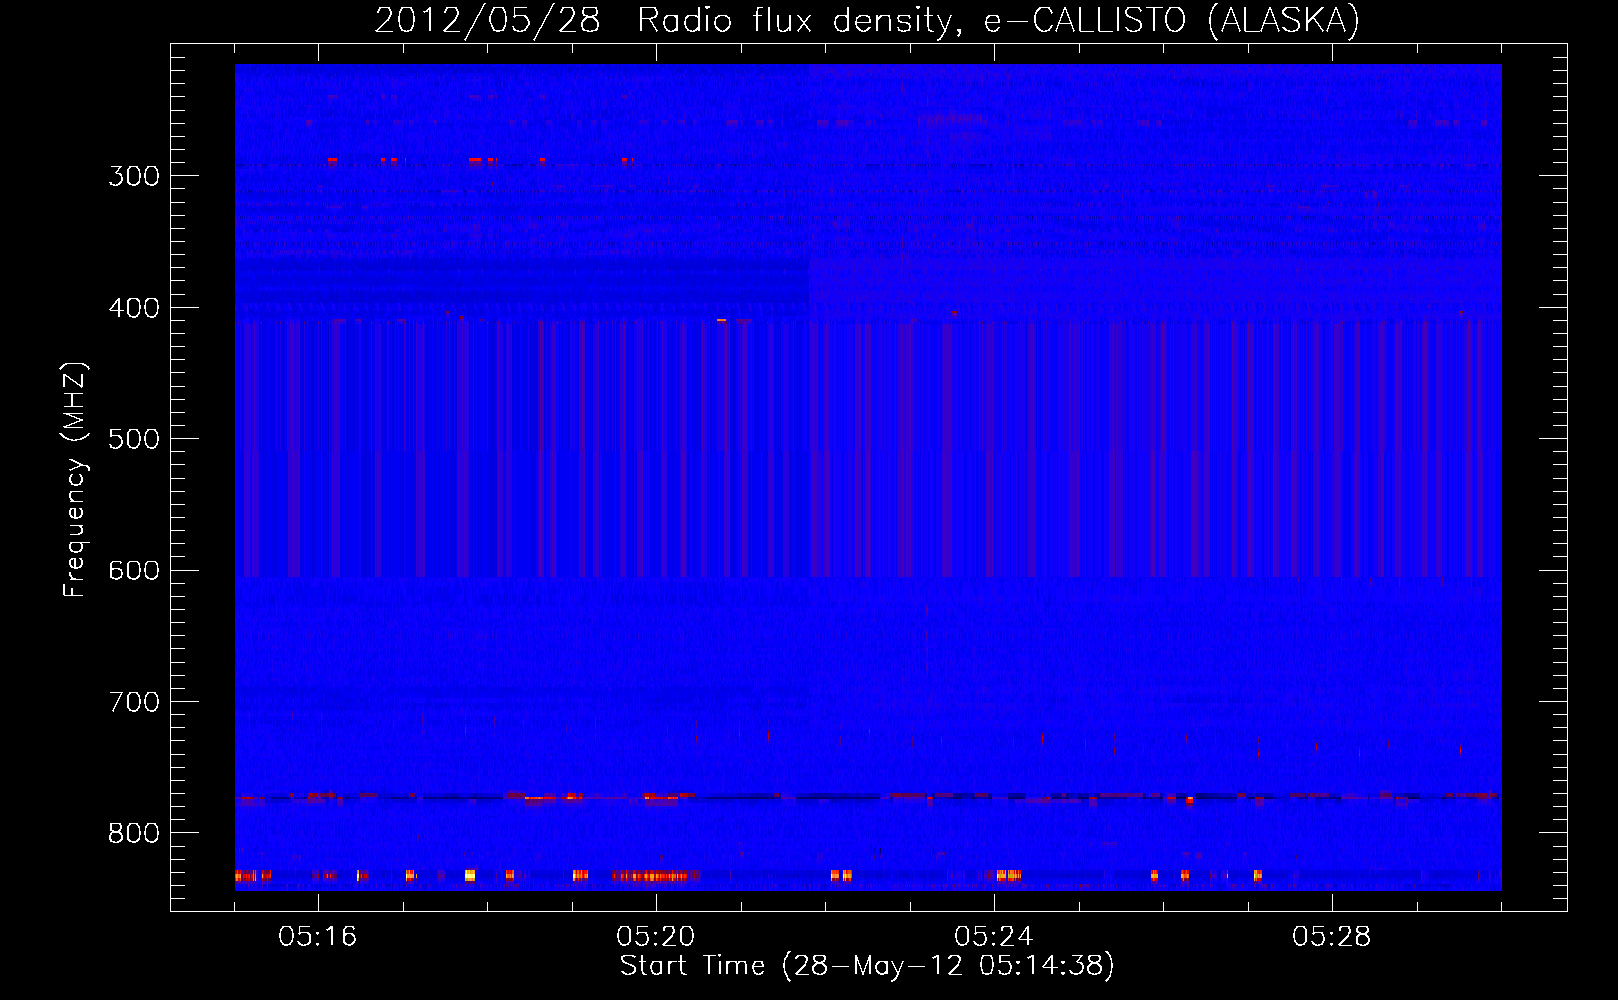Viewport: 1618px width, 1000px height.
Task: Click the 05:28 time tick label
Action: pos(1332,937)
